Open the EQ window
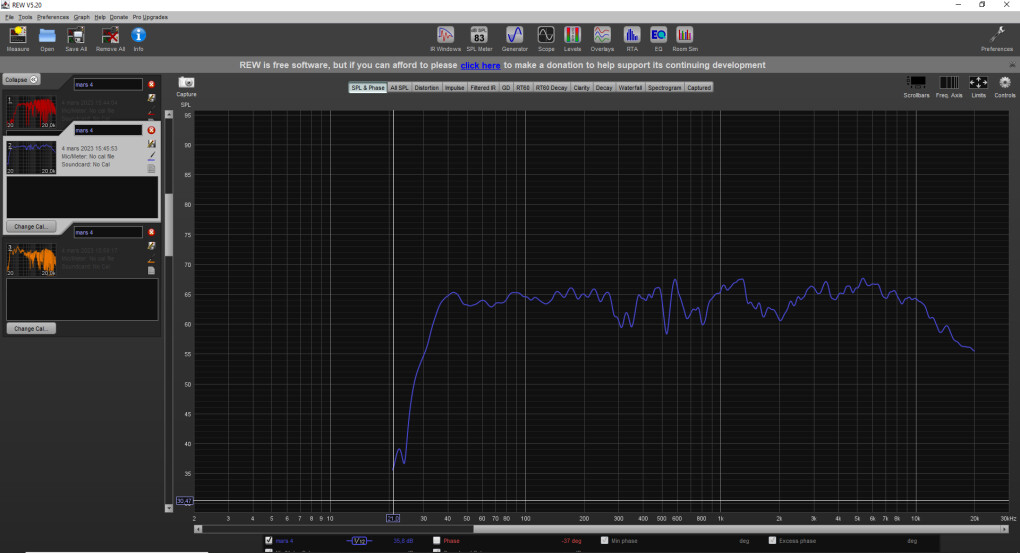This screenshot has height=553, width=1020. coord(658,39)
